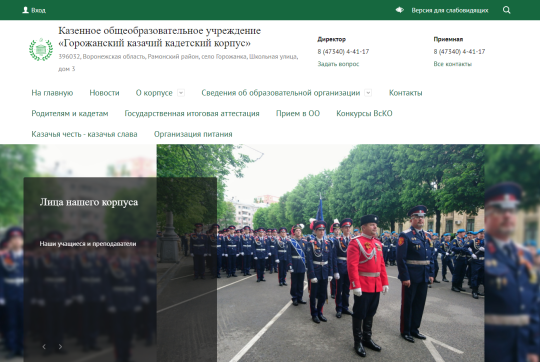This screenshot has width=540, height=362.
Task: Click the visually impaired version eye icon
Action: click(x=399, y=10)
